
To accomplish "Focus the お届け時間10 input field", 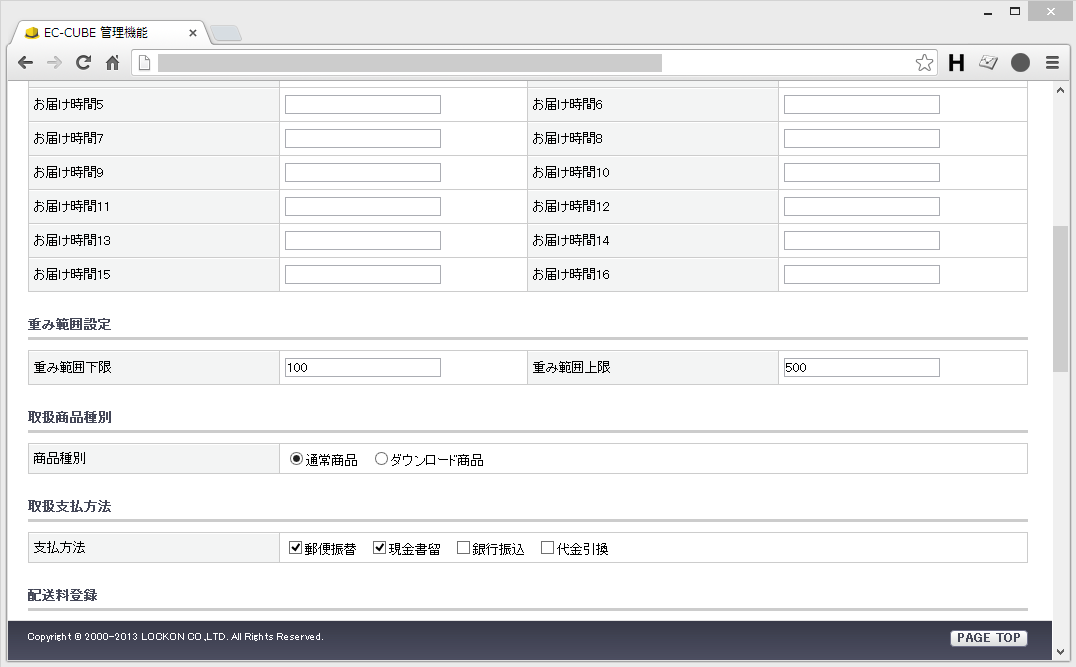I will coord(862,172).
